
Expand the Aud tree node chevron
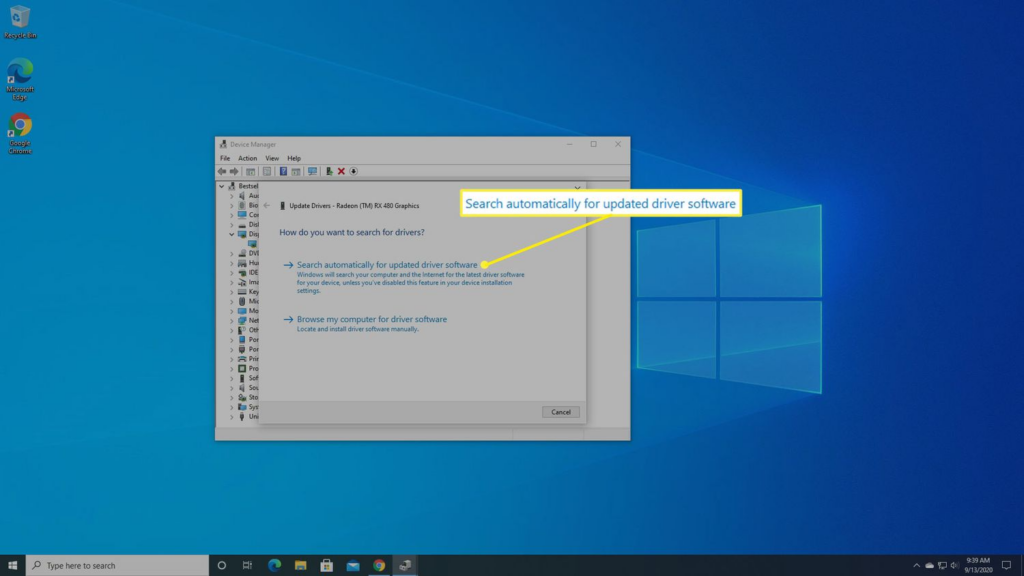(231, 196)
